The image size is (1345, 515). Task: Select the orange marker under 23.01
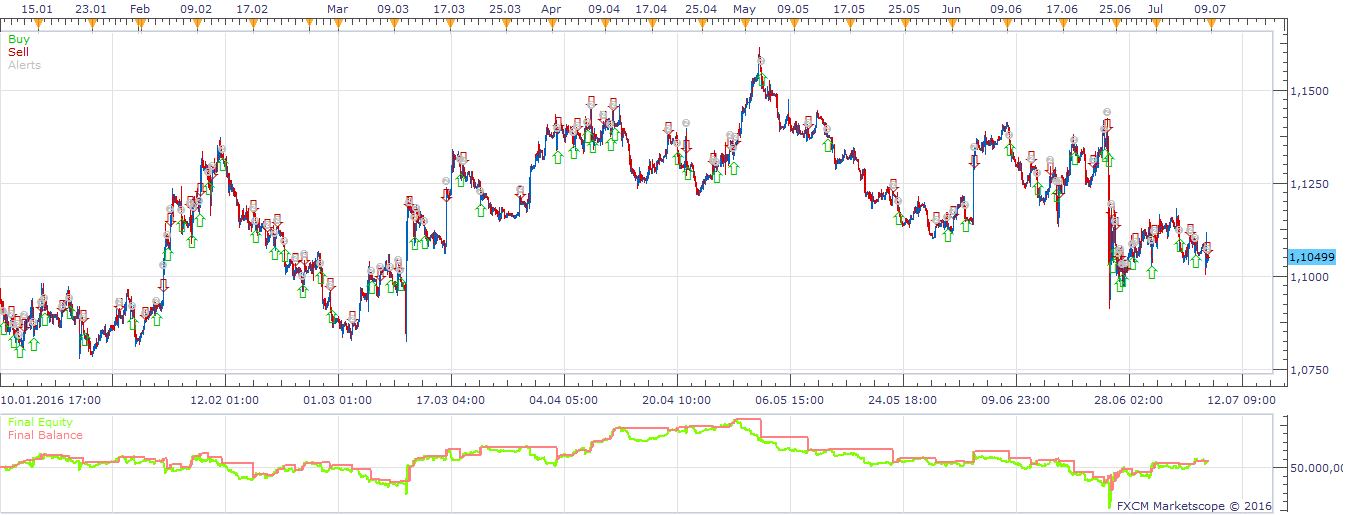[91, 23]
